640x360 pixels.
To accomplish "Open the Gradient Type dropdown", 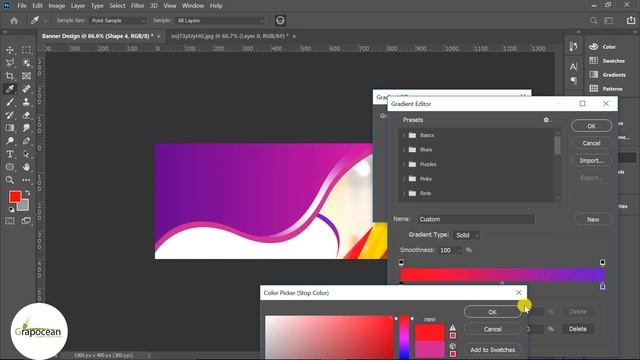I will [467, 235].
